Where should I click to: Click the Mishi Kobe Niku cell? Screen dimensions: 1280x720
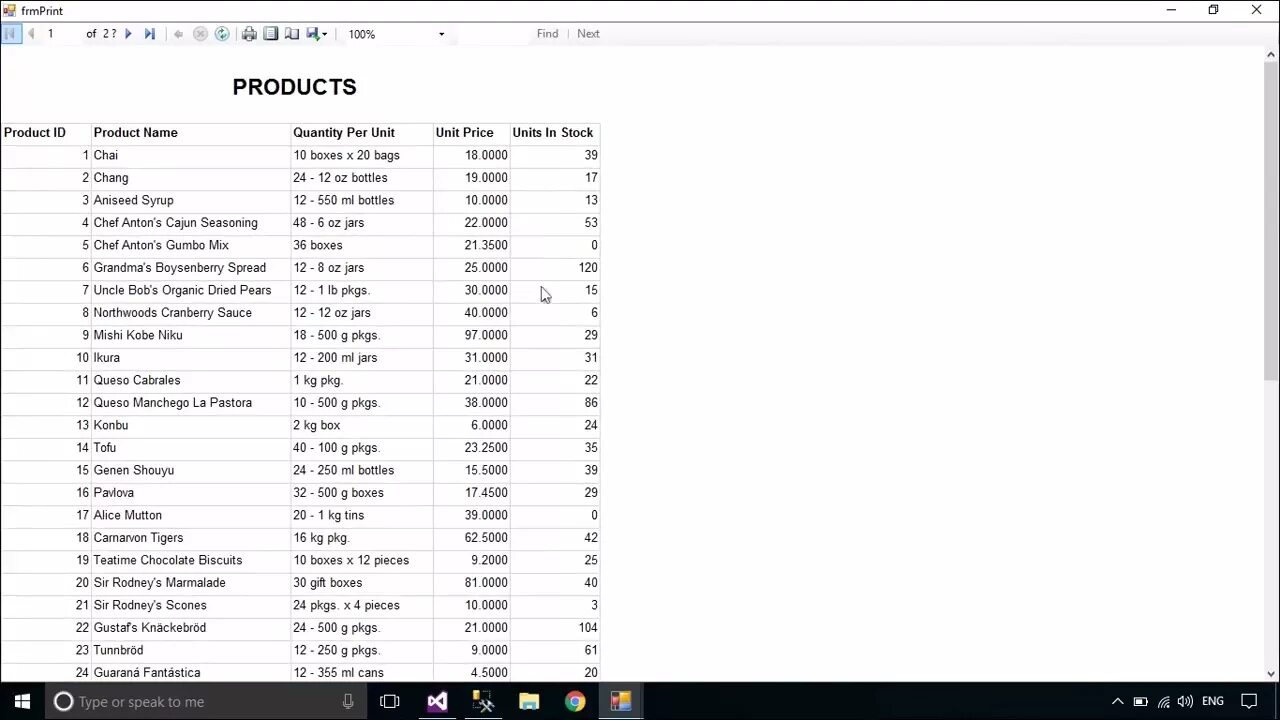(190, 335)
